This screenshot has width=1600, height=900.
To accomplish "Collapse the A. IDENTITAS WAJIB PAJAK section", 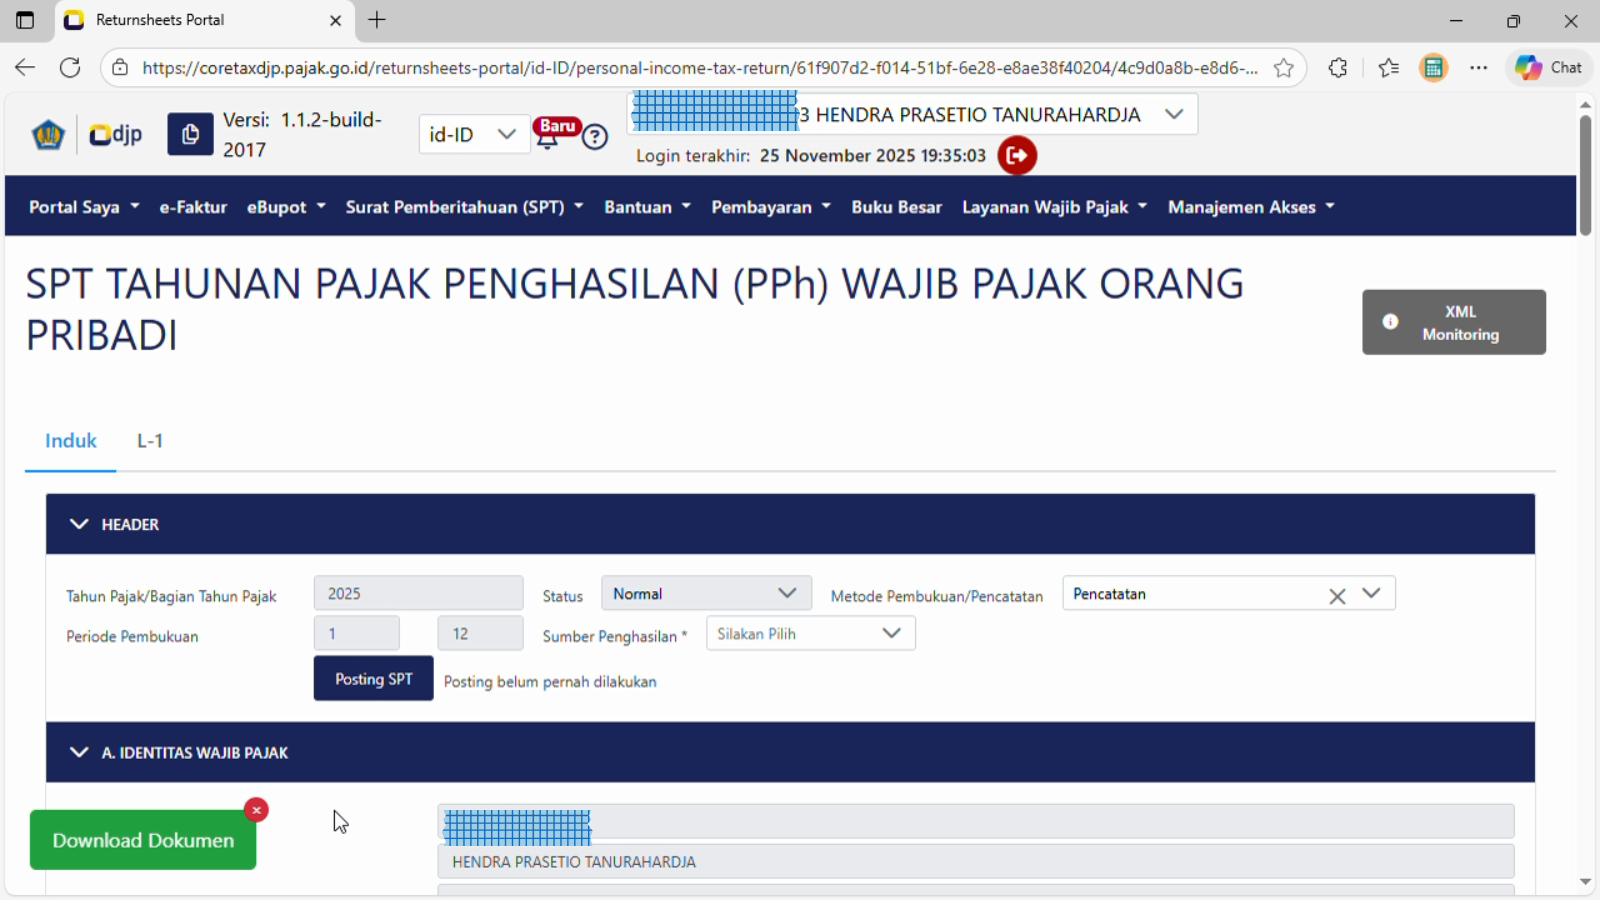I will point(79,753).
